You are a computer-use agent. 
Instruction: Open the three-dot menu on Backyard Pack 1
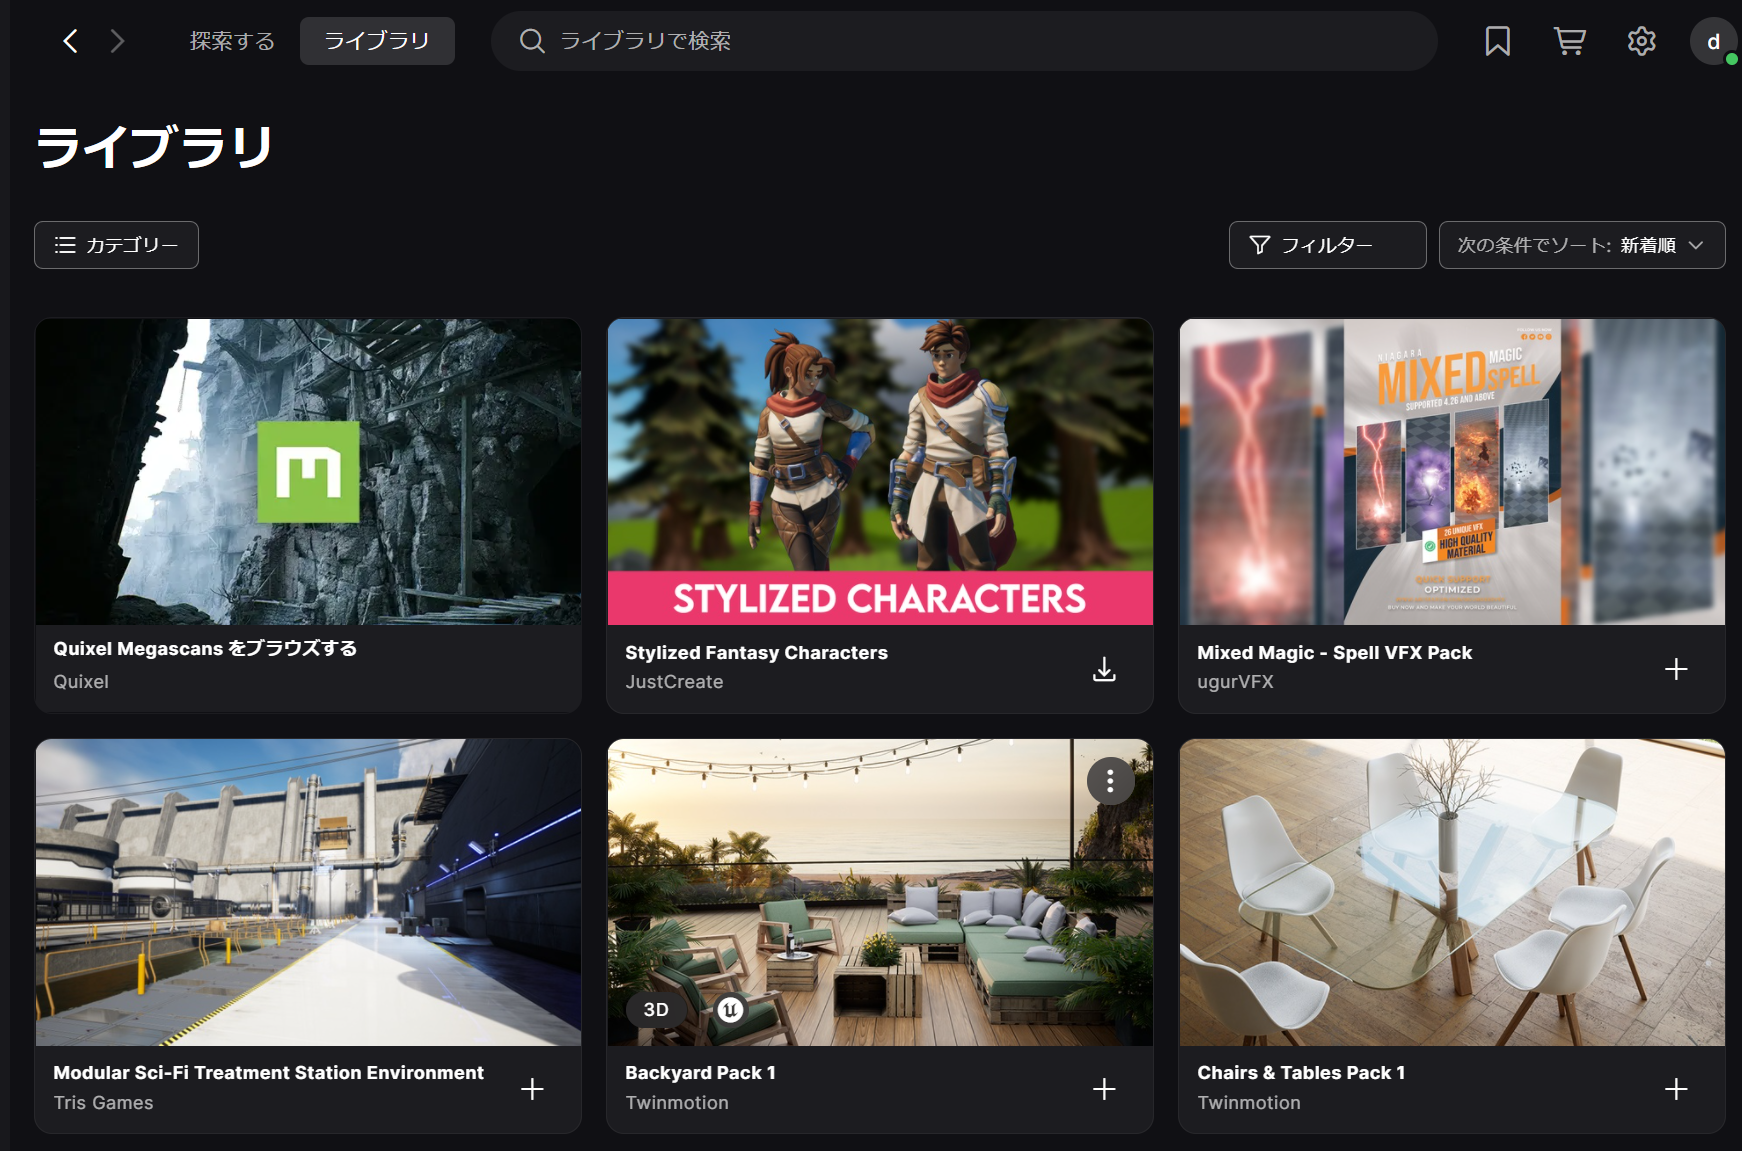click(1110, 781)
